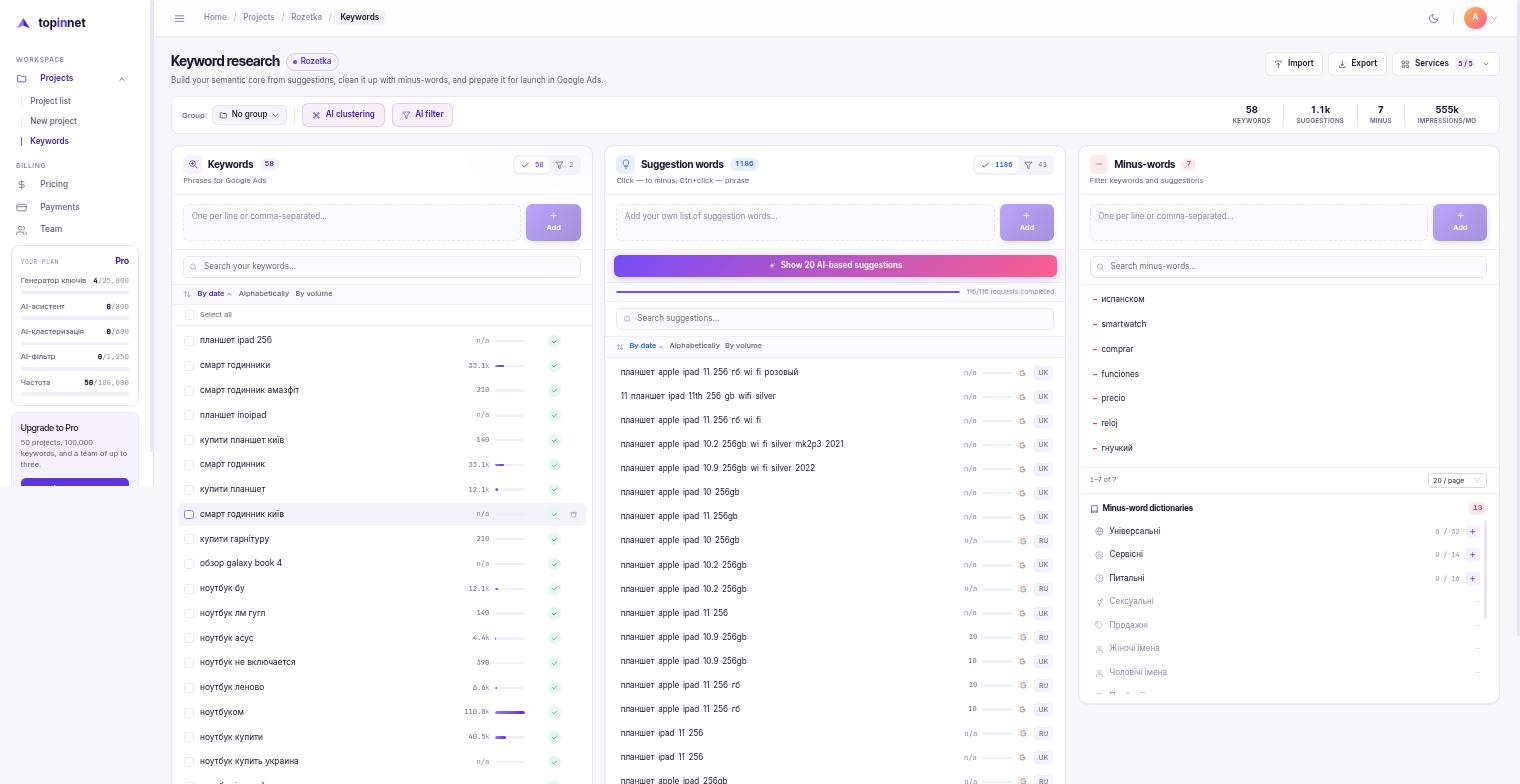The height and width of the screenshot is (784, 1520).
Task: Open the No group dropdown
Action: point(249,115)
